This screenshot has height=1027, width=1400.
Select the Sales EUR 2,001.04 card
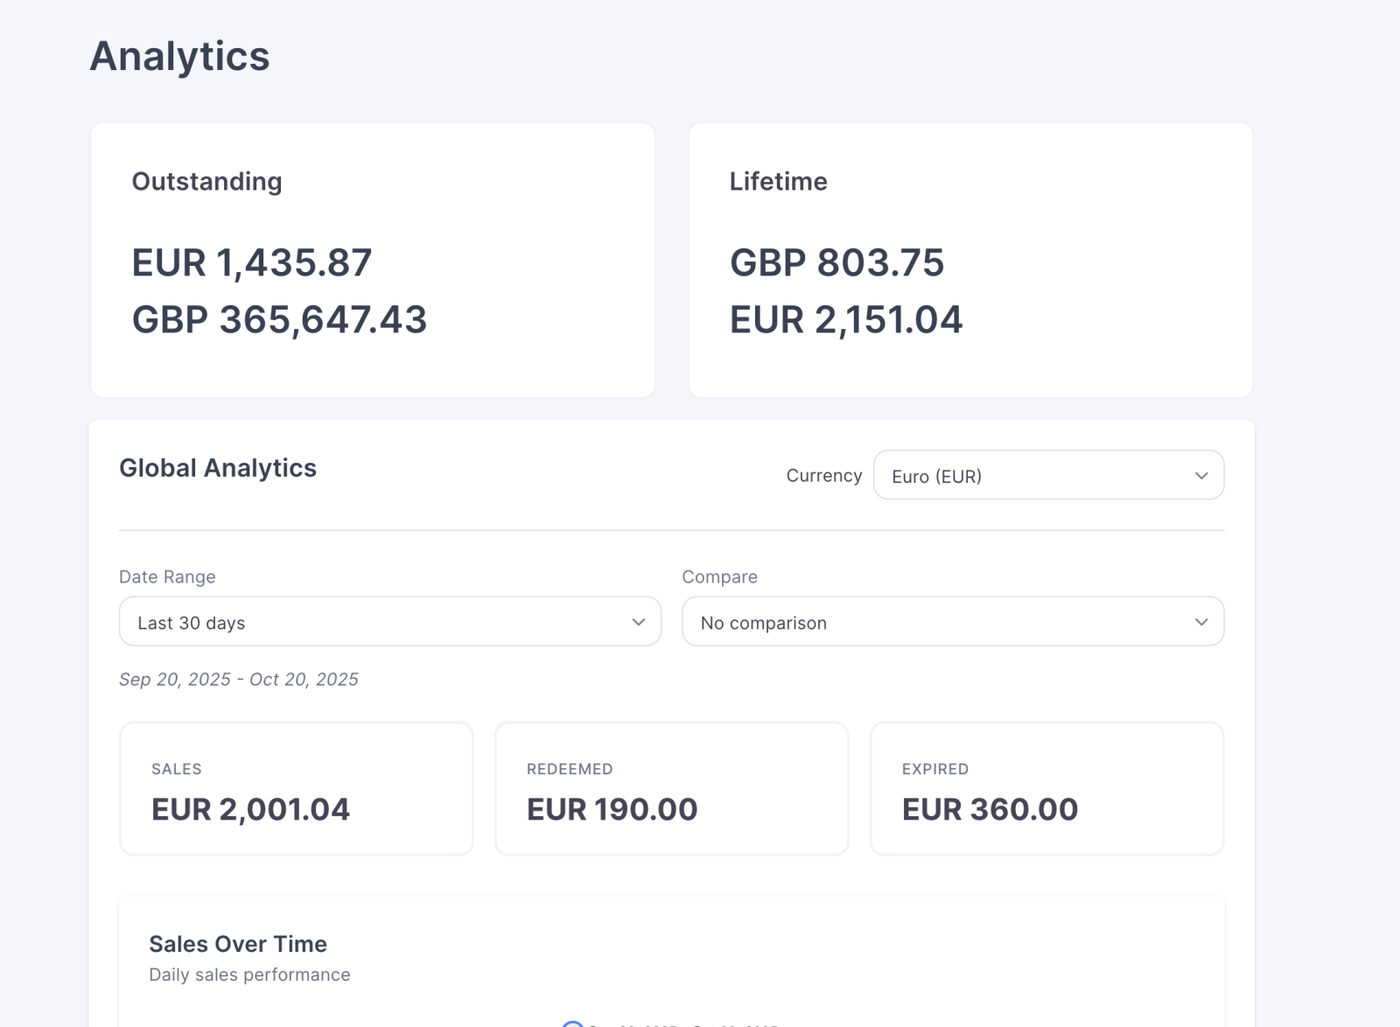(296, 789)
